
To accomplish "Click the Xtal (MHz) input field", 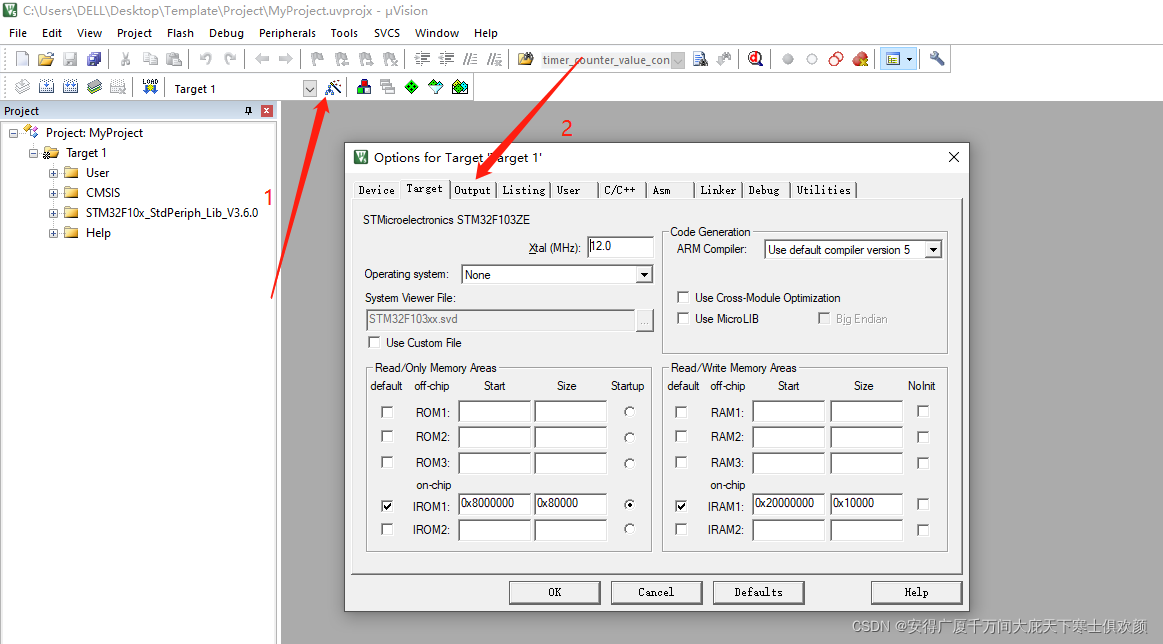I will point(620,246).
